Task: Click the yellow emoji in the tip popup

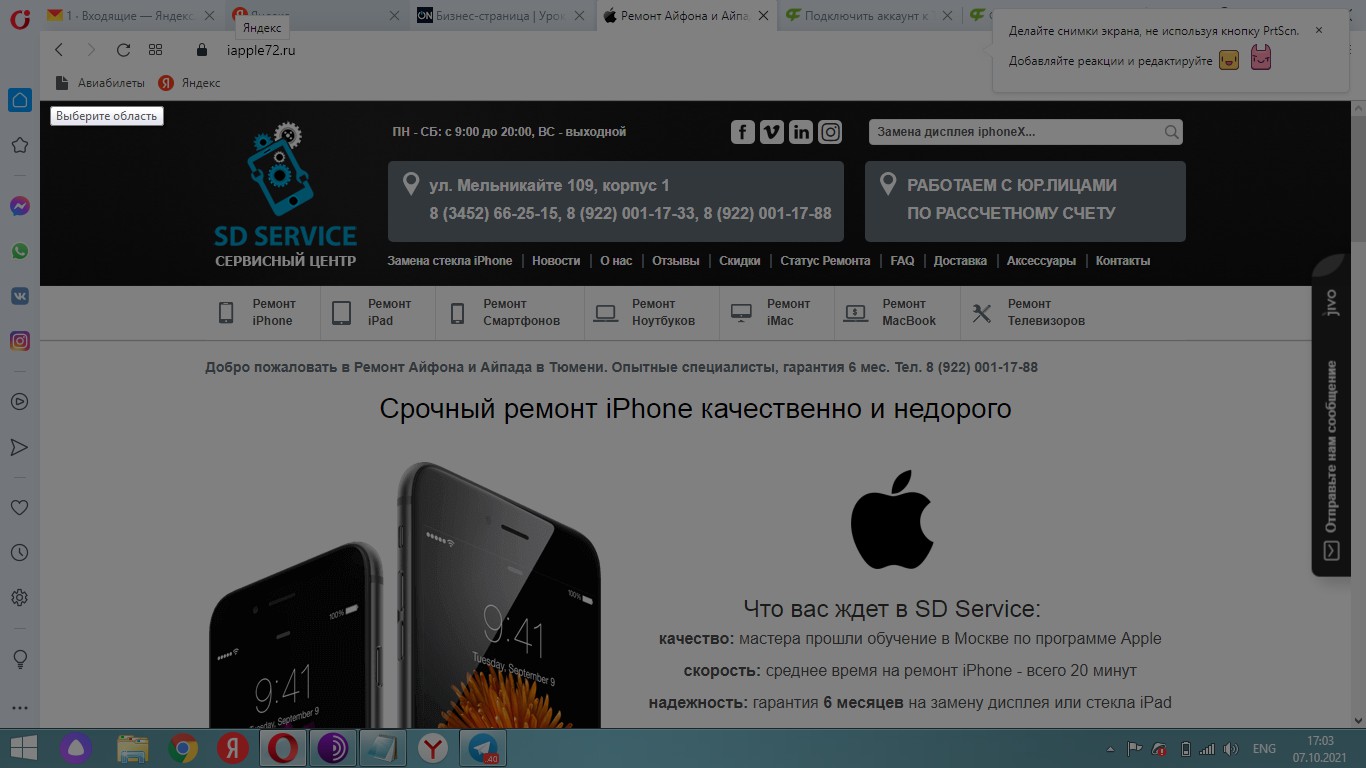Action: (1229, 60)
